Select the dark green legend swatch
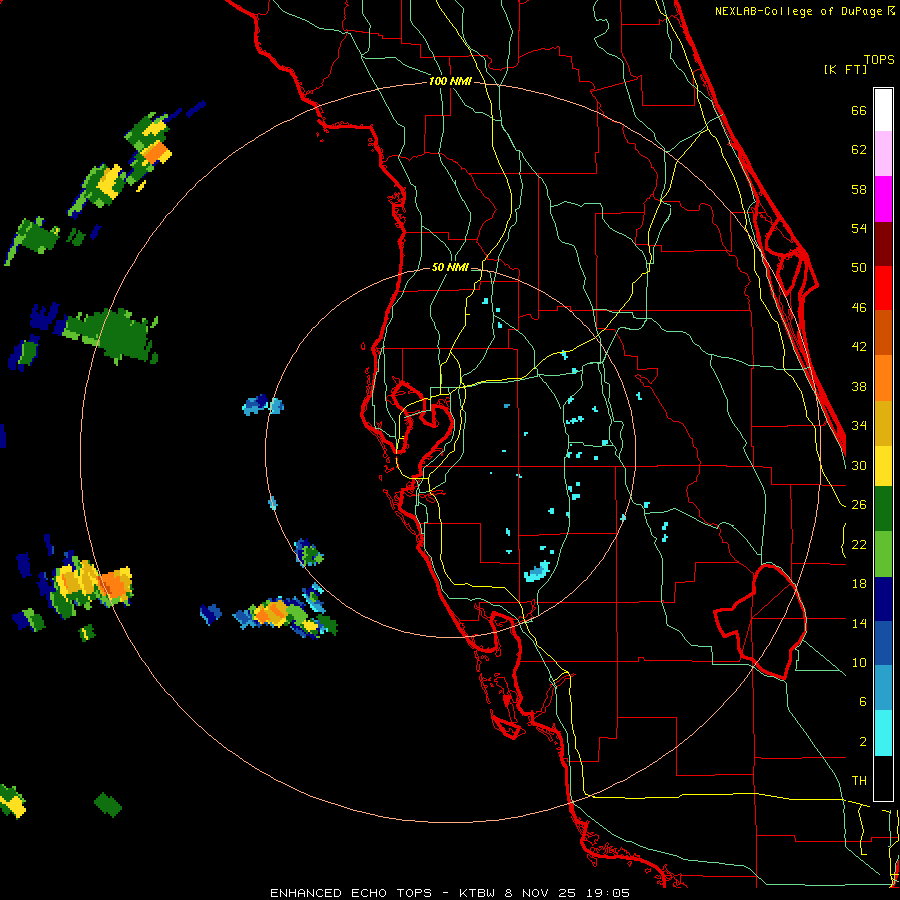 point(883,509)
